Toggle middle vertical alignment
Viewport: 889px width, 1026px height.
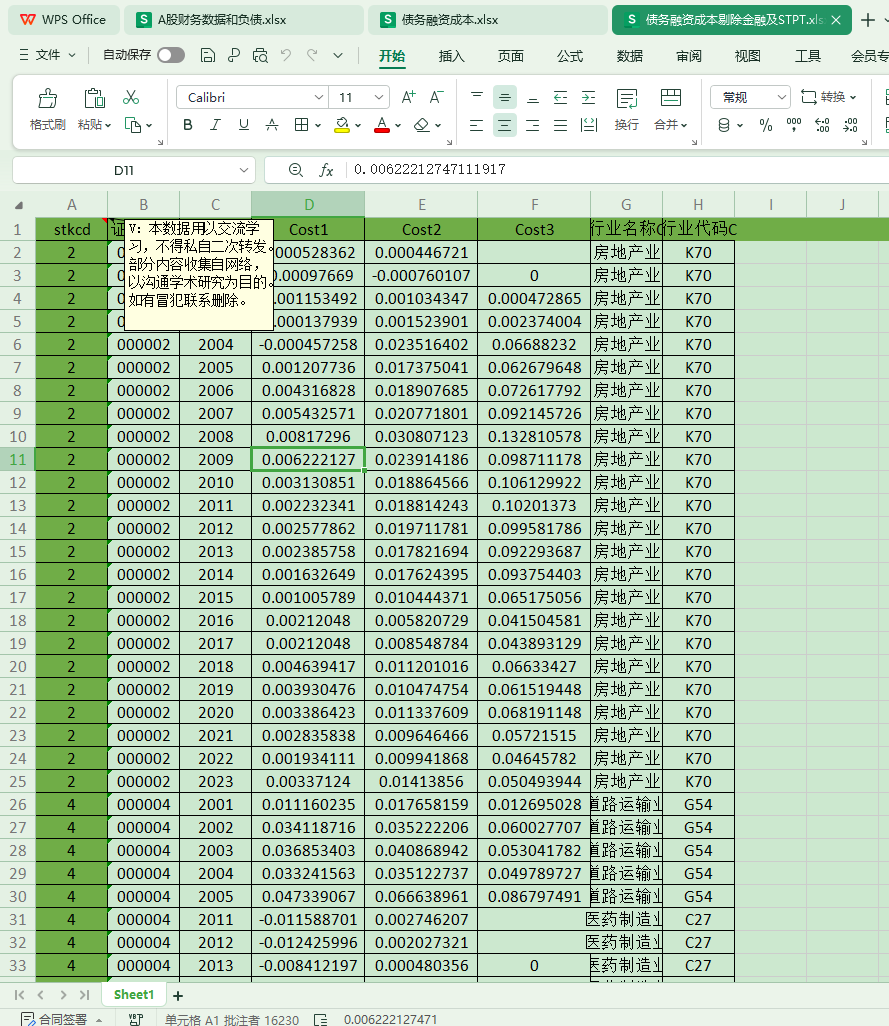click(505, 97)
